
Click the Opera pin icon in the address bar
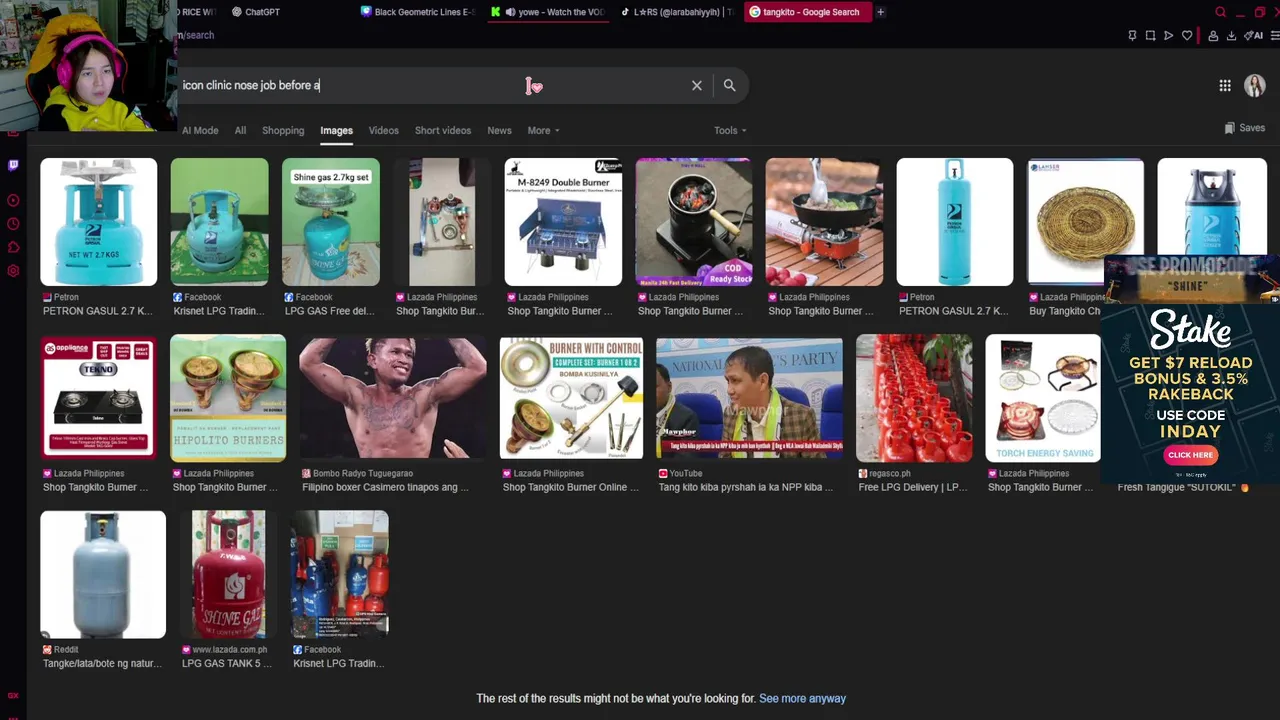point(1132,36)
